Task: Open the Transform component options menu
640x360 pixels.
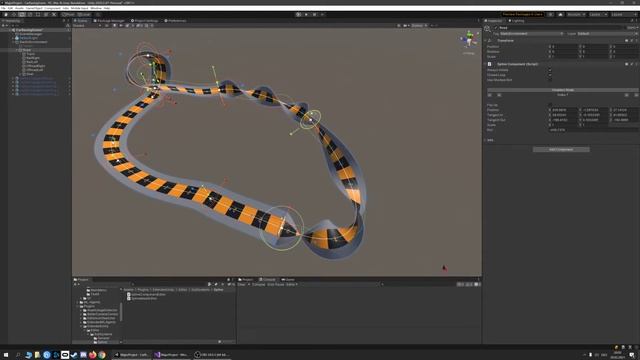Action: click(636, 41)
